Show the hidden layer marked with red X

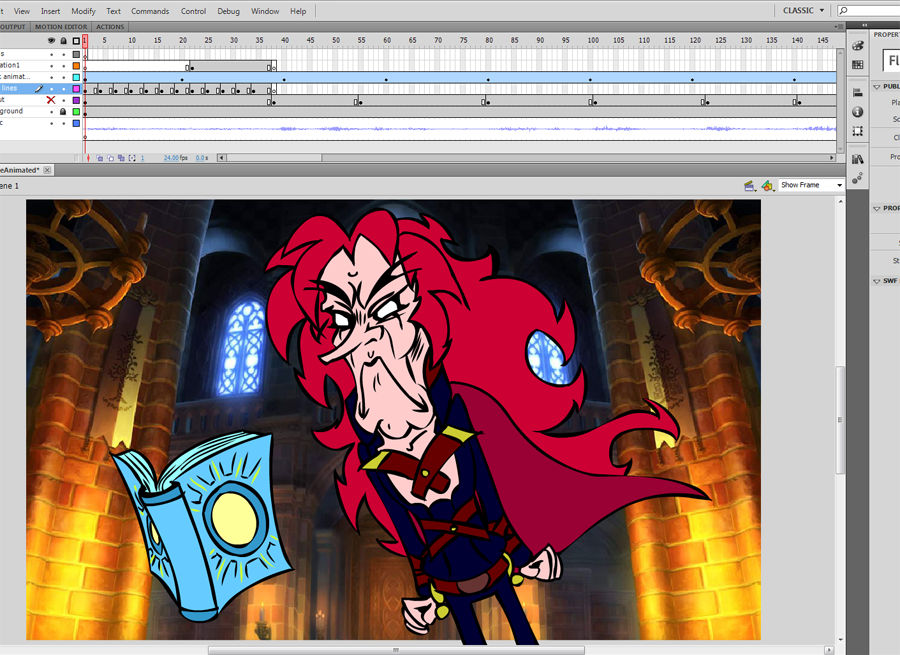(x=51, y=100)
